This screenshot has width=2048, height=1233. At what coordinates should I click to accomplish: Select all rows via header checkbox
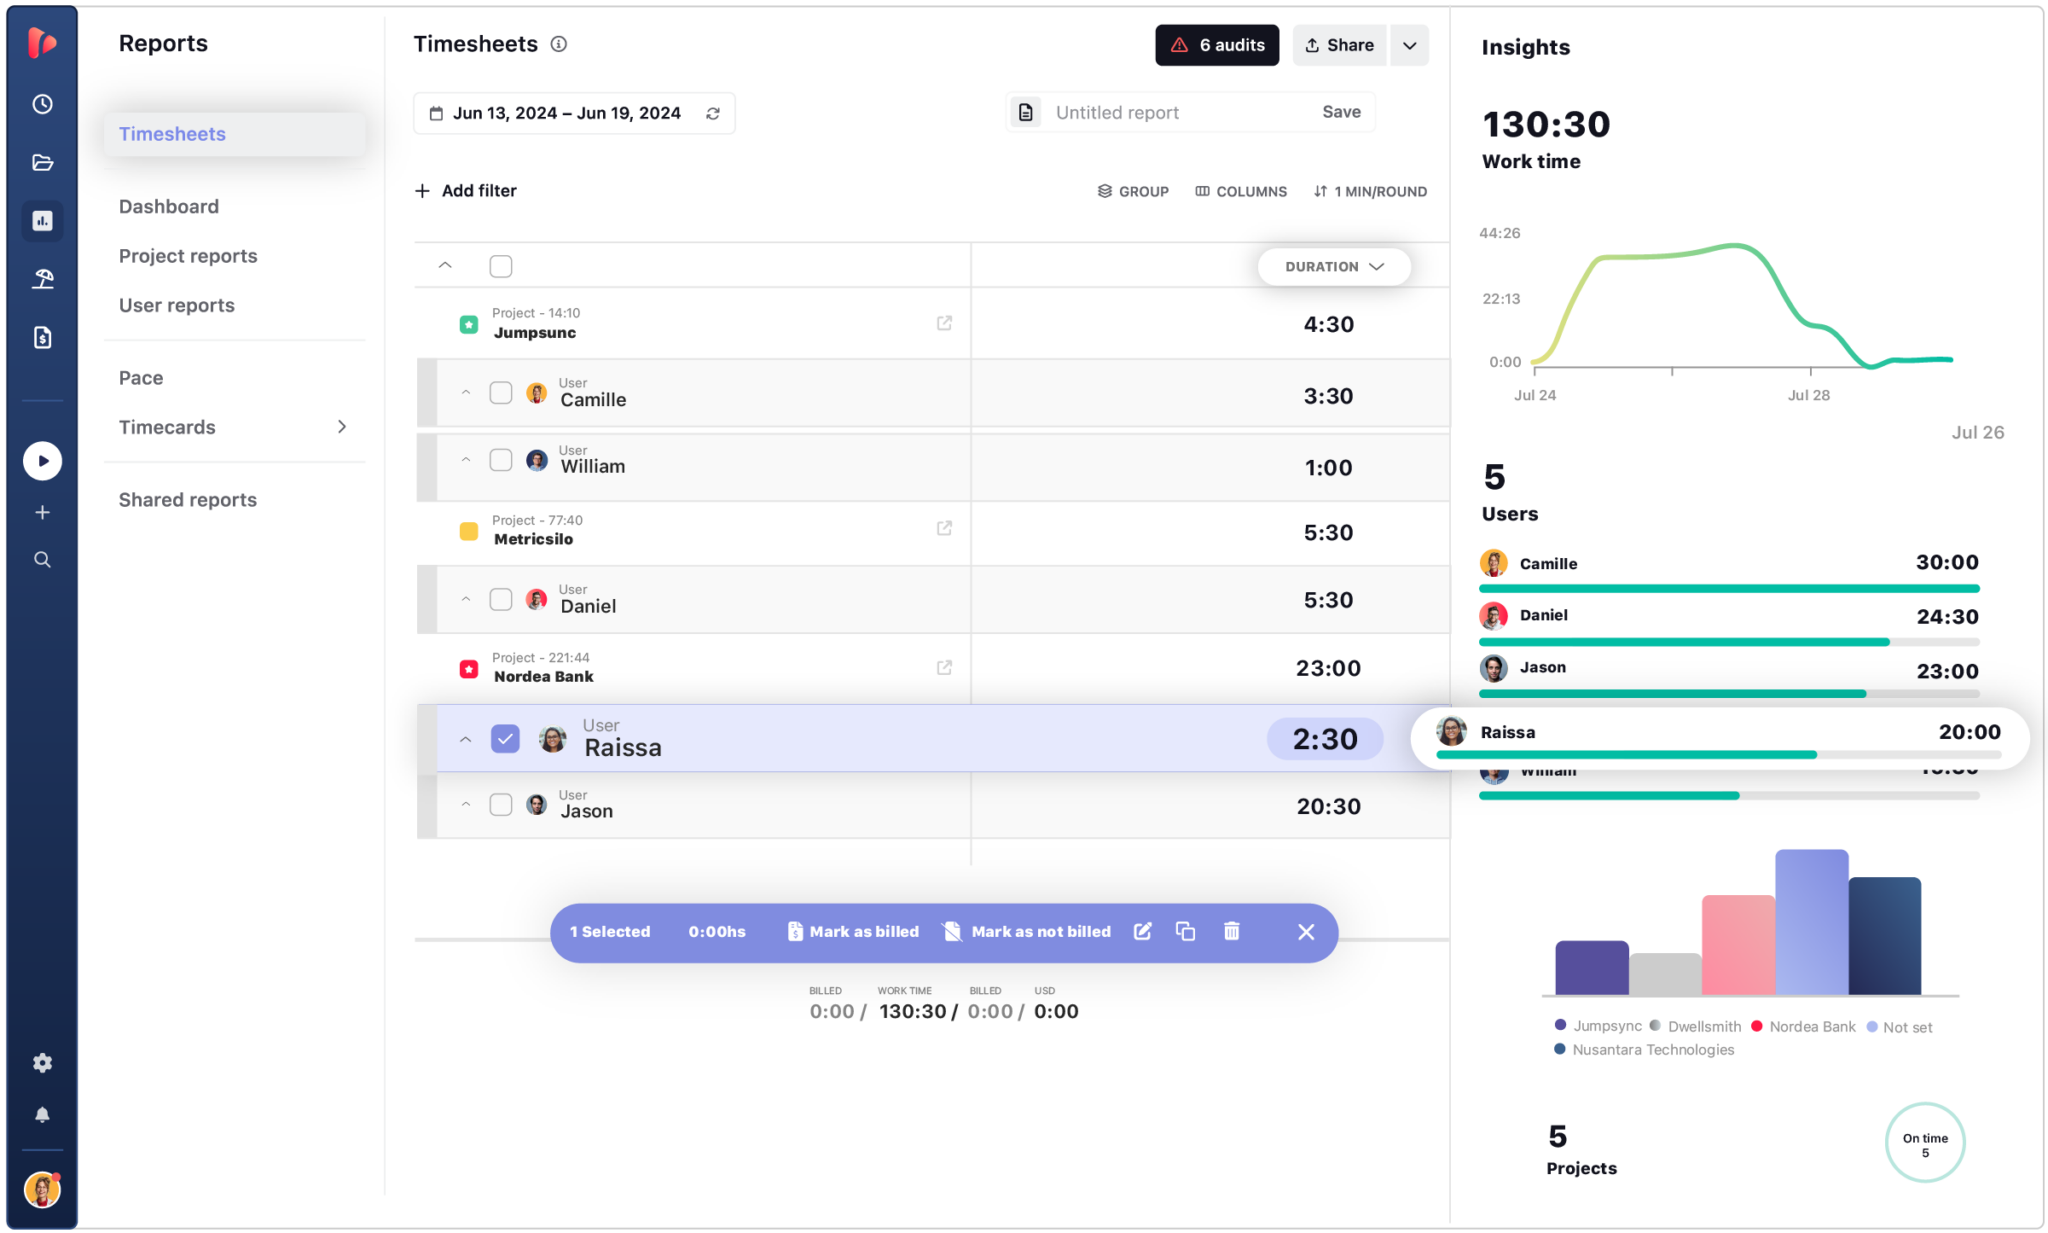click(501, 265)
